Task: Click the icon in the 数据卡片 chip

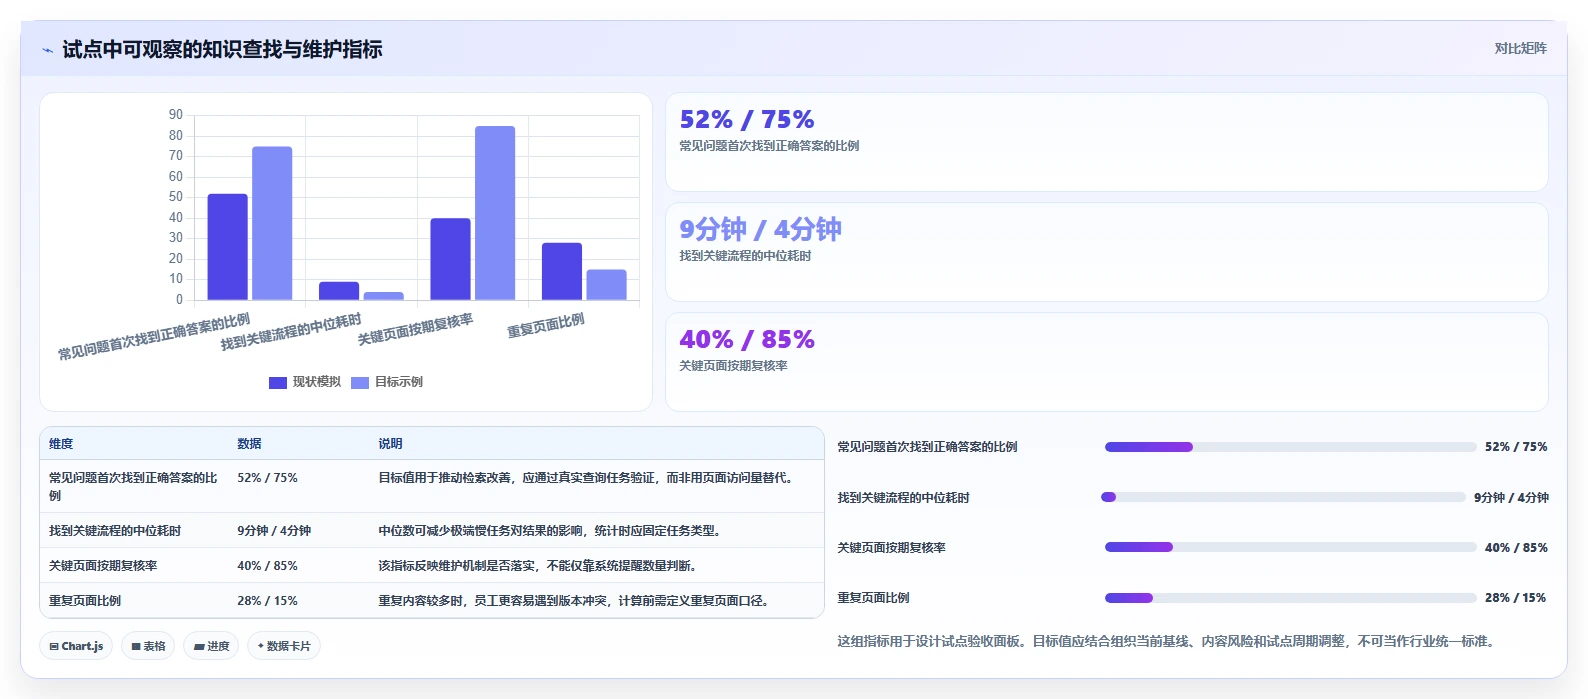Action: pos(261,646)
